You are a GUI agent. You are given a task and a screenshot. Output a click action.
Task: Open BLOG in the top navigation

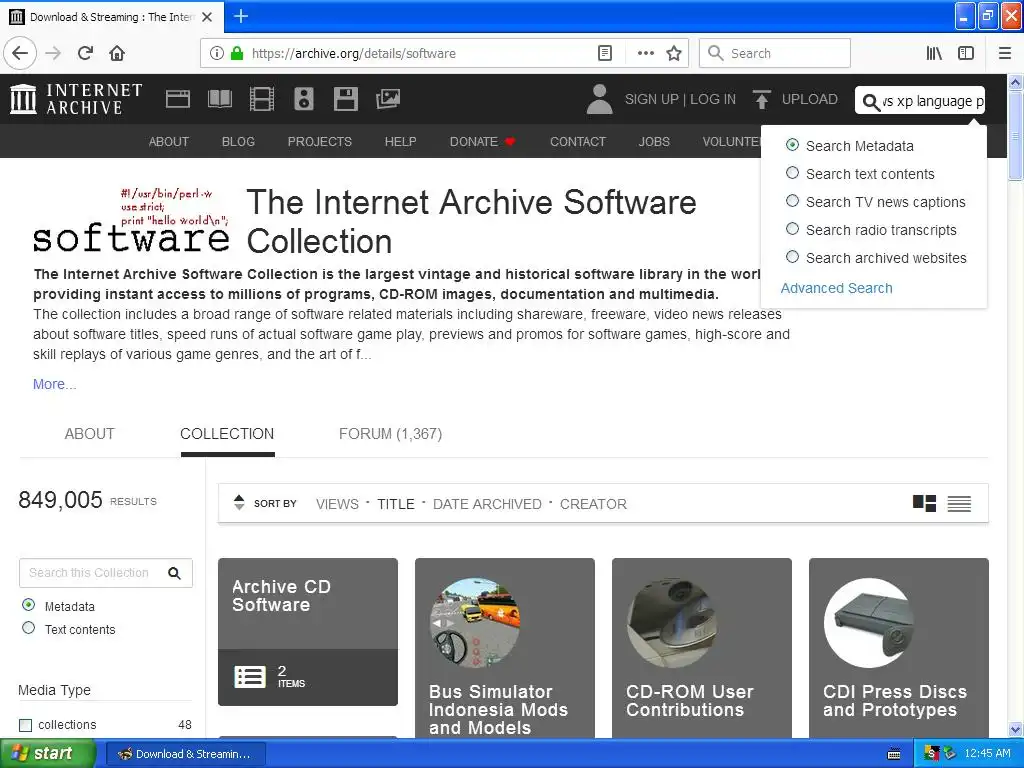coord(238,142)
